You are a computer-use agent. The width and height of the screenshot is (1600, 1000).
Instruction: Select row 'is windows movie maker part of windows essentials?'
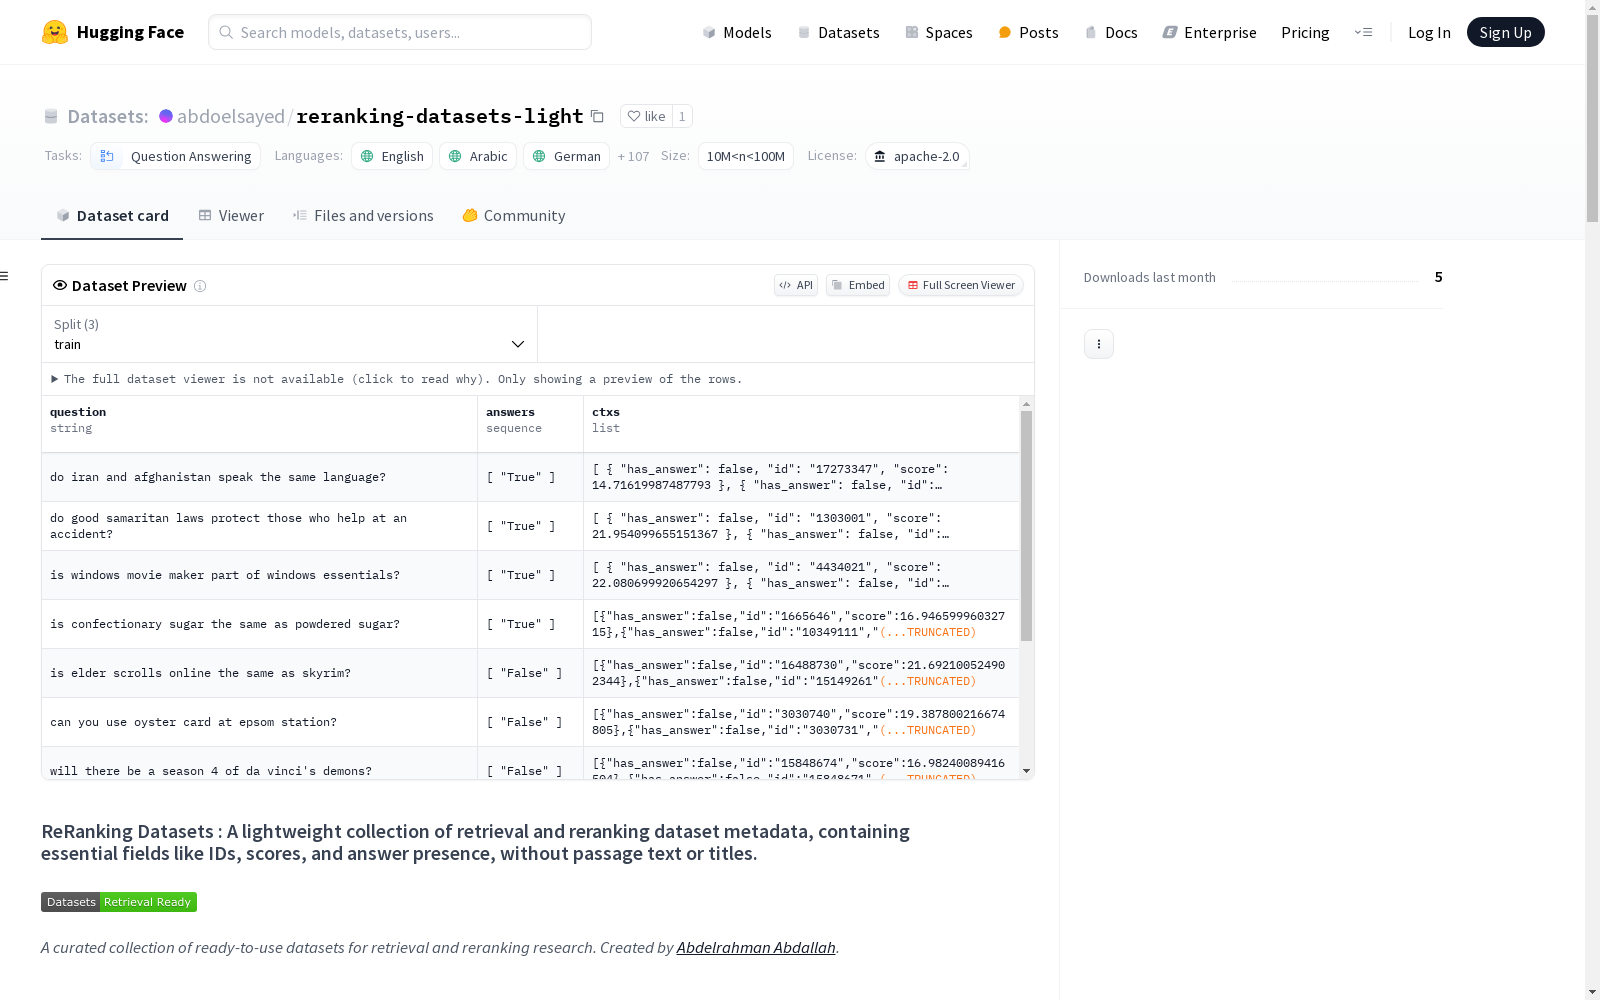pos(531,575)
